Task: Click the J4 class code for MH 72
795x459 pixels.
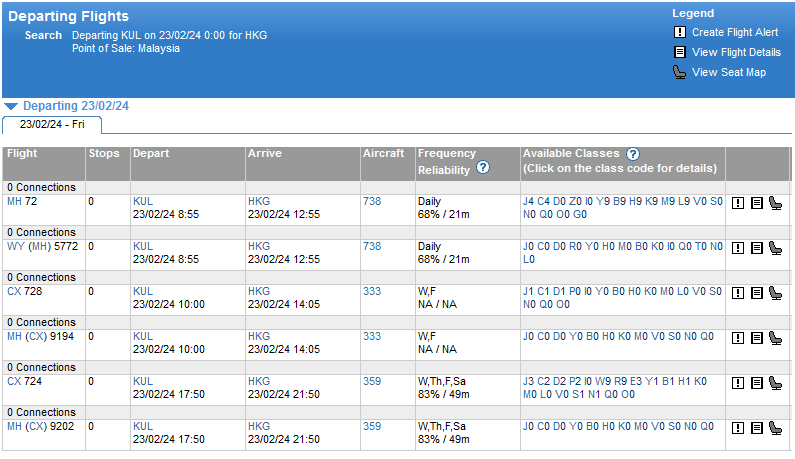Action: coord(528,201)
